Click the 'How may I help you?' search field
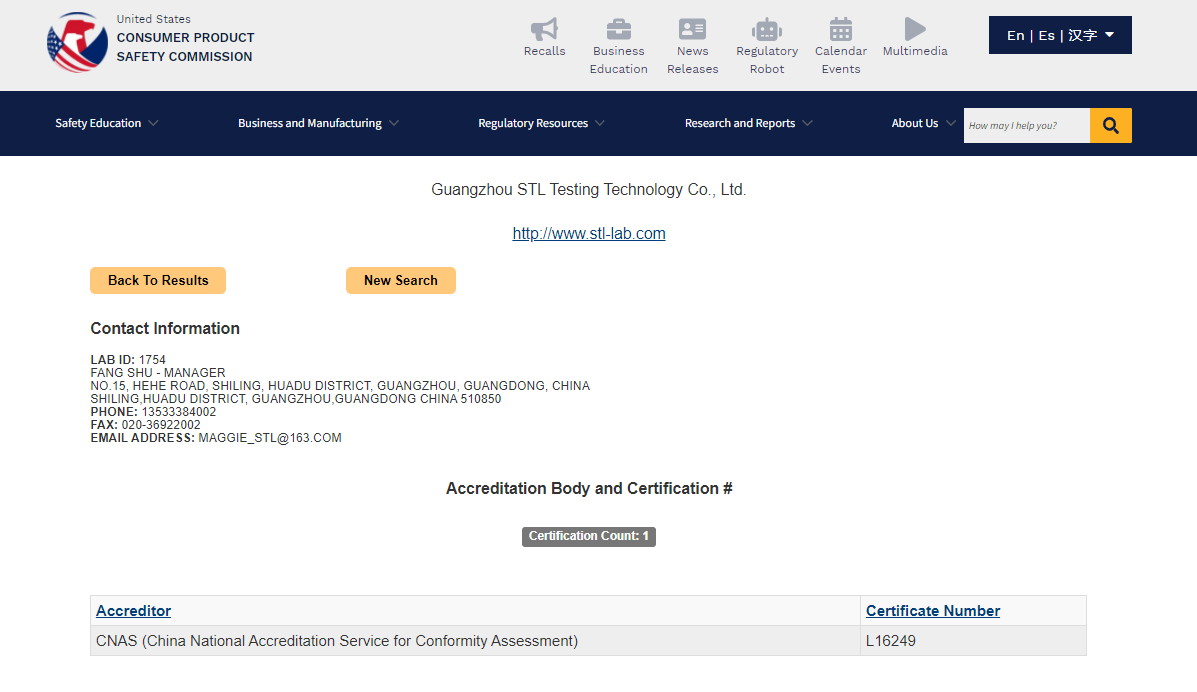1197x692 pixels. (x=1026, y=125)
